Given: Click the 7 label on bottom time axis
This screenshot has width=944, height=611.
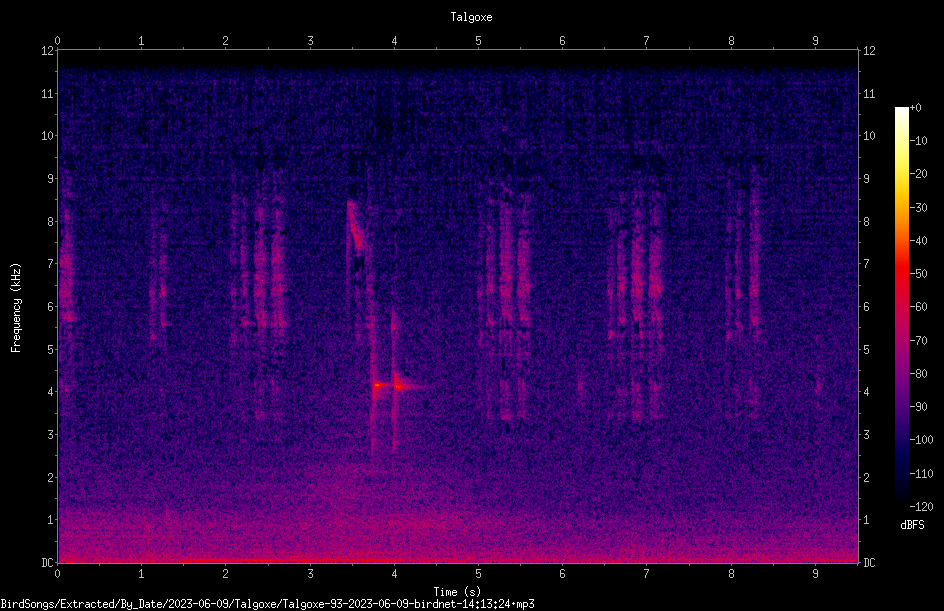Looking at the screenshot, I should tap(647, 574).
